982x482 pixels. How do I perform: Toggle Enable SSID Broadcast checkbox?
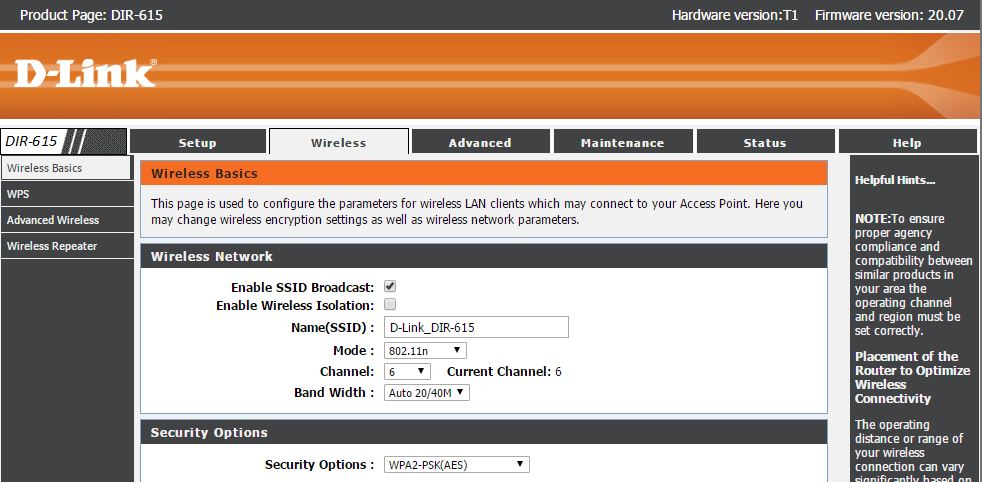pos(390,287)
